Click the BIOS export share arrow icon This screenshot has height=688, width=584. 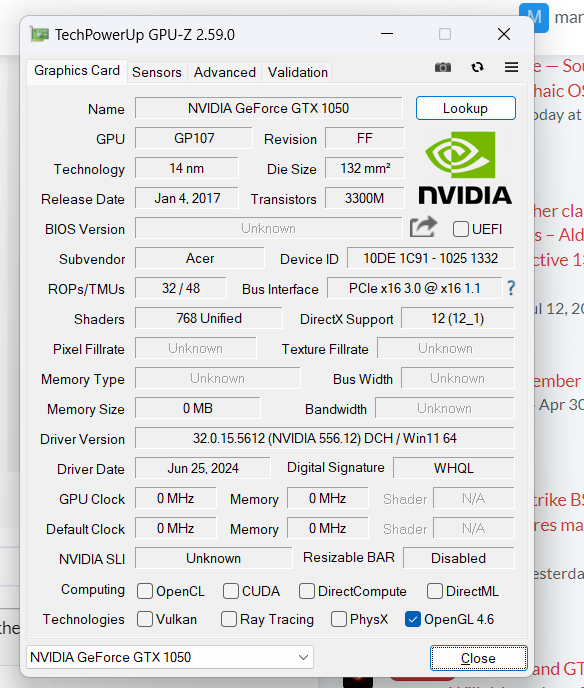(423, 227)
